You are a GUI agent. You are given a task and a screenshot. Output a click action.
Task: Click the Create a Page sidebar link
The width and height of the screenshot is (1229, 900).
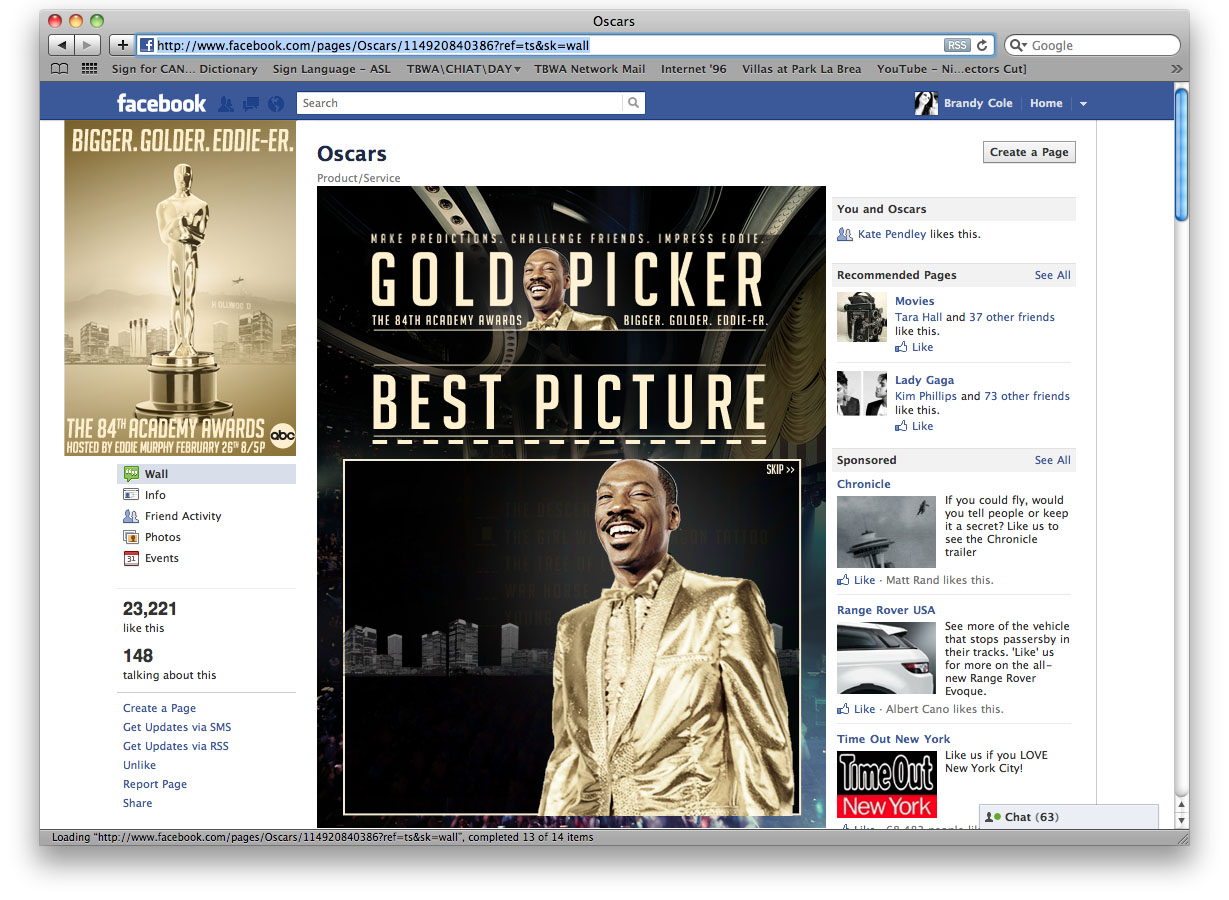pyautogui.click(x=159, y=708)
